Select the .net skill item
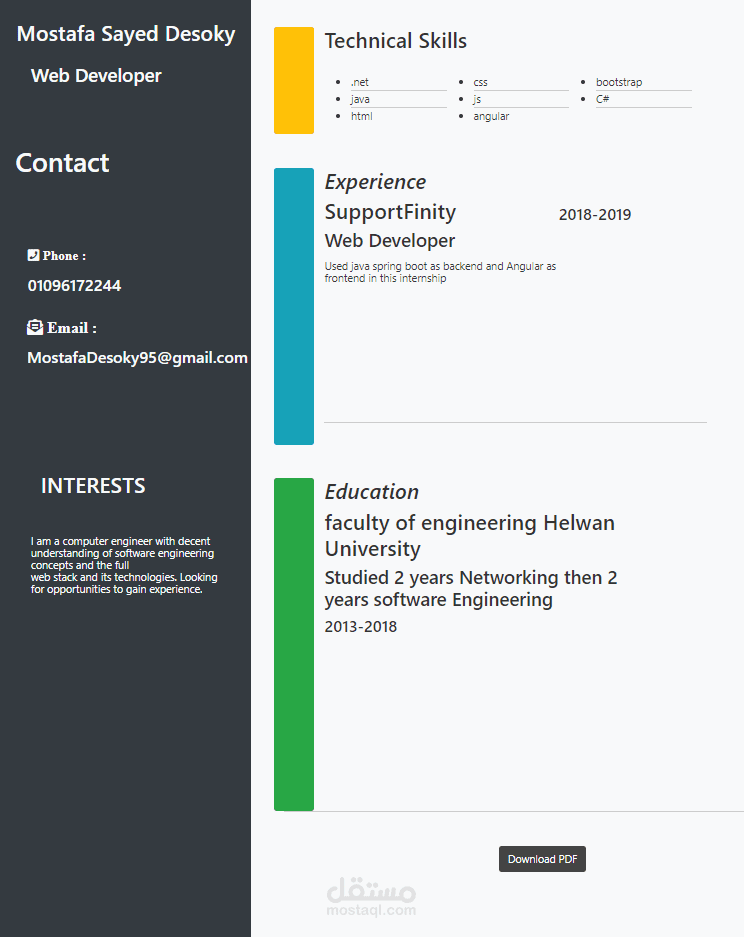 click(x=360, y=82)
